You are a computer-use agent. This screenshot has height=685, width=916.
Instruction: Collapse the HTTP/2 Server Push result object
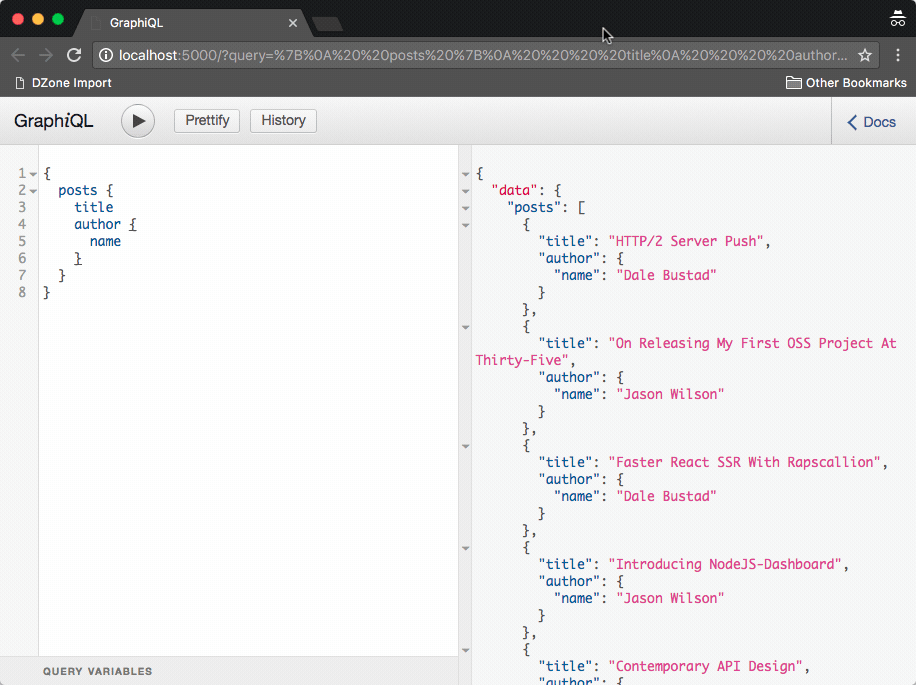pyautogui.click(x=466, y=225)
